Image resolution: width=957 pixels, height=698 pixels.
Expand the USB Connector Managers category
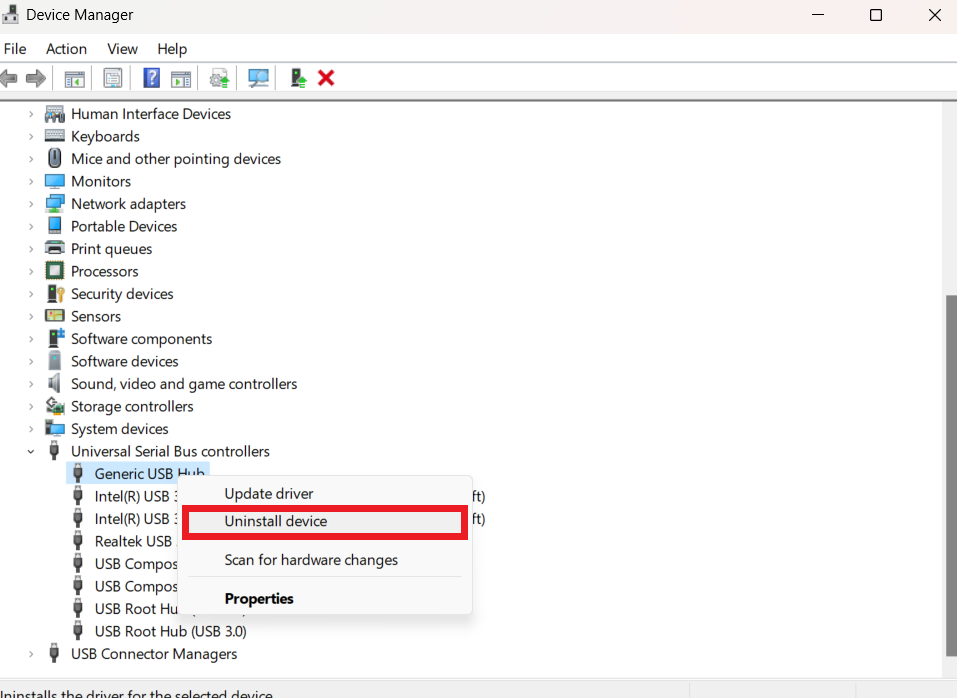[29, 653]
